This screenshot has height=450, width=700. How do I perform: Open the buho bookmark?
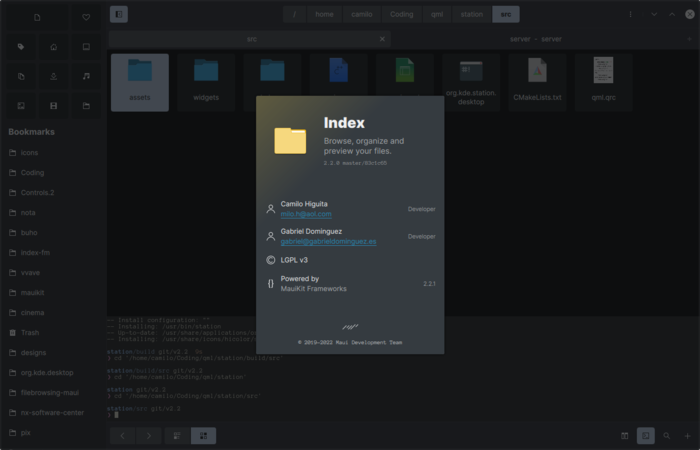point(54,233)
